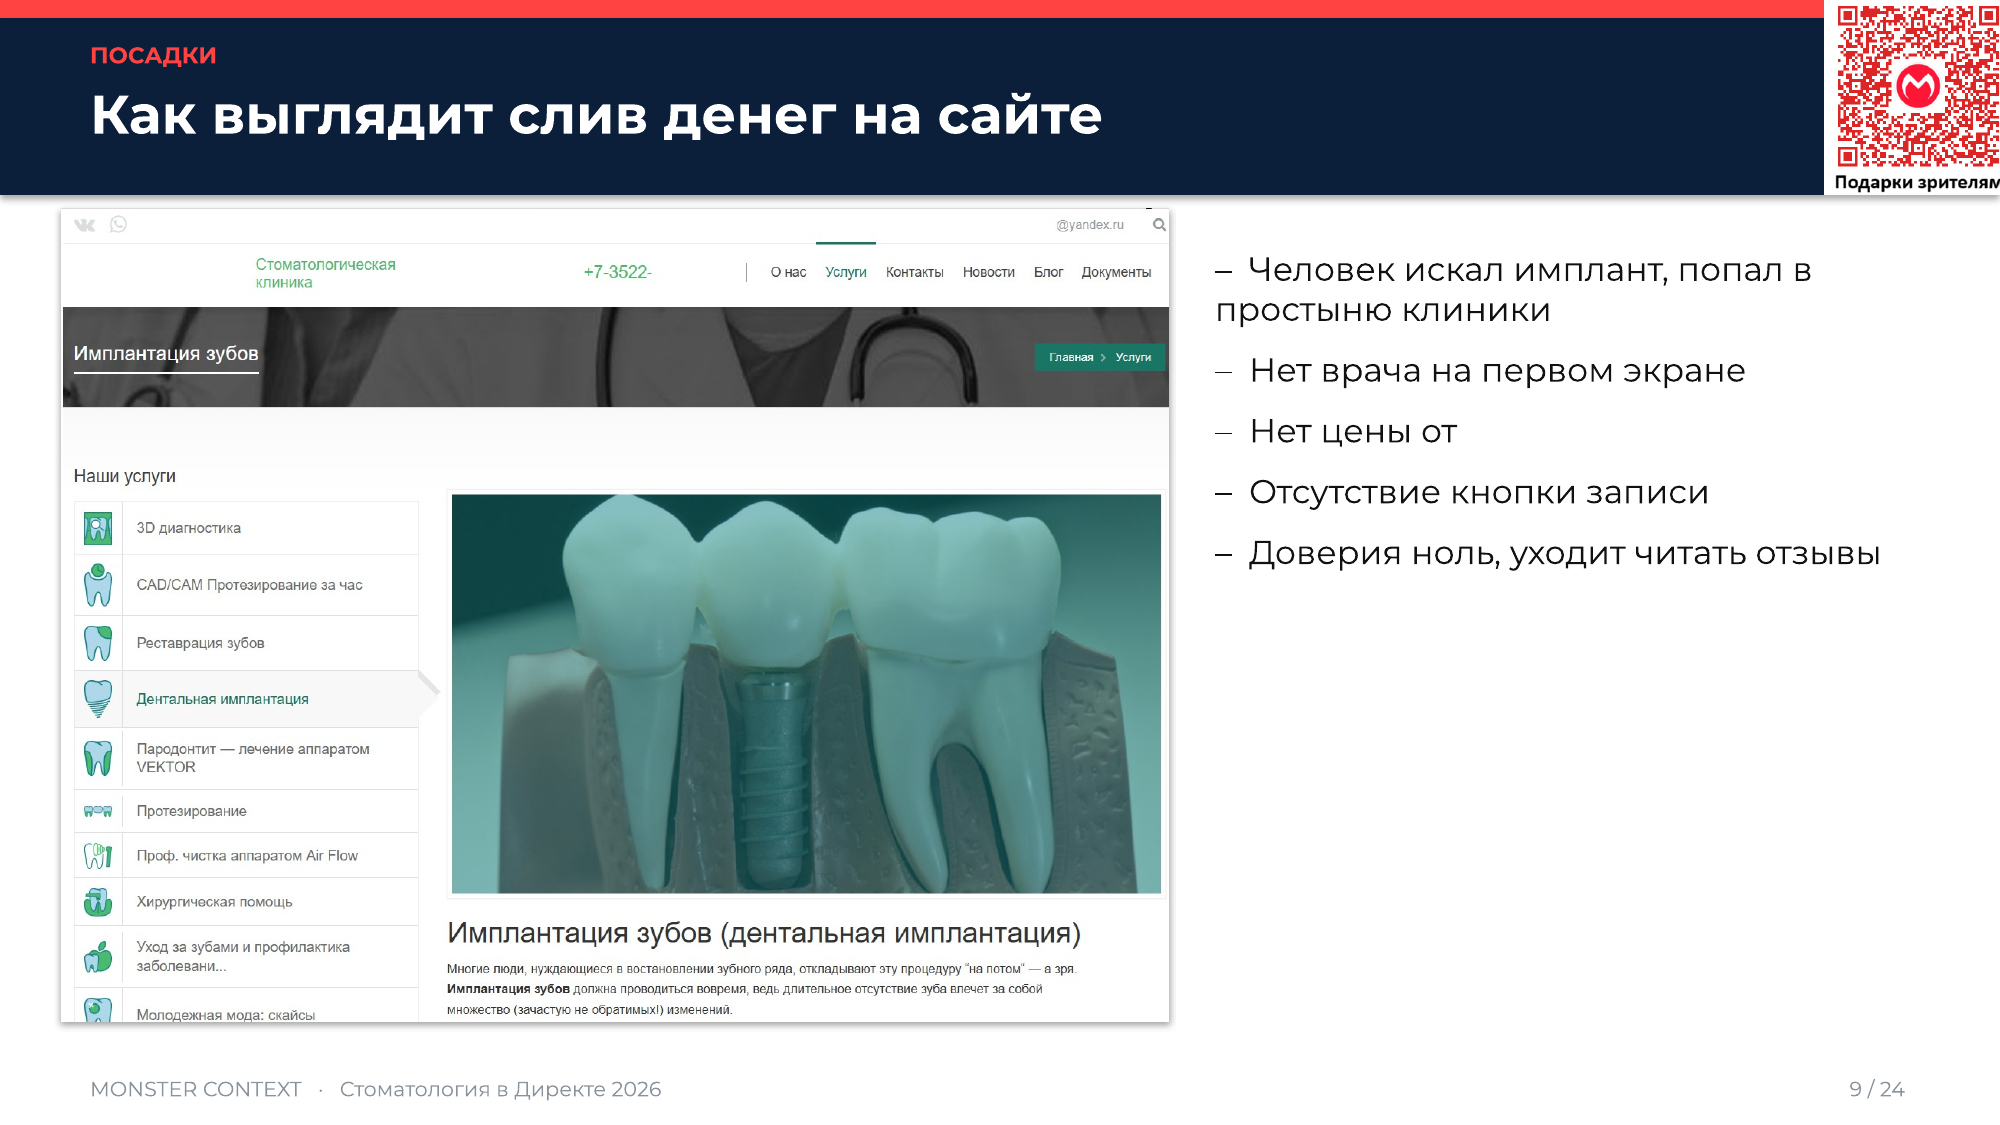
Task: Click the QR code on the slide
Action: pos(1918,86)
